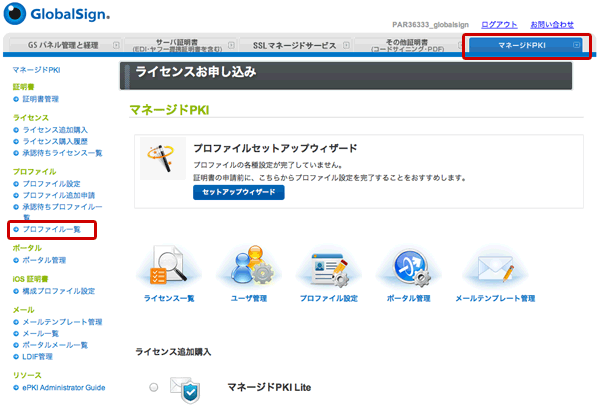600x406 pixels.
Task: Switch to the GSパネル管理と経理 tab
Action: [x=64, y=45]
